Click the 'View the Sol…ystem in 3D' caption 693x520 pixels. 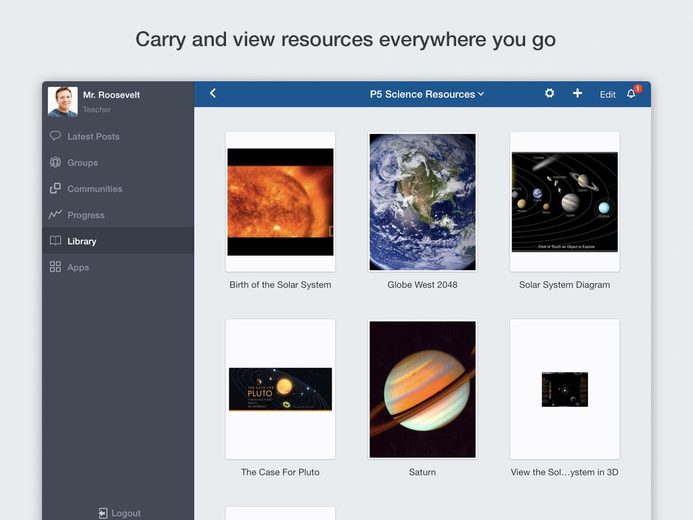click(564, 472)
